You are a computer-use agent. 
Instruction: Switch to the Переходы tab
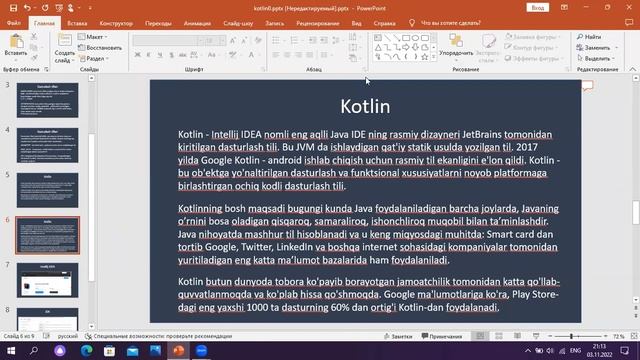coord(158,23)
